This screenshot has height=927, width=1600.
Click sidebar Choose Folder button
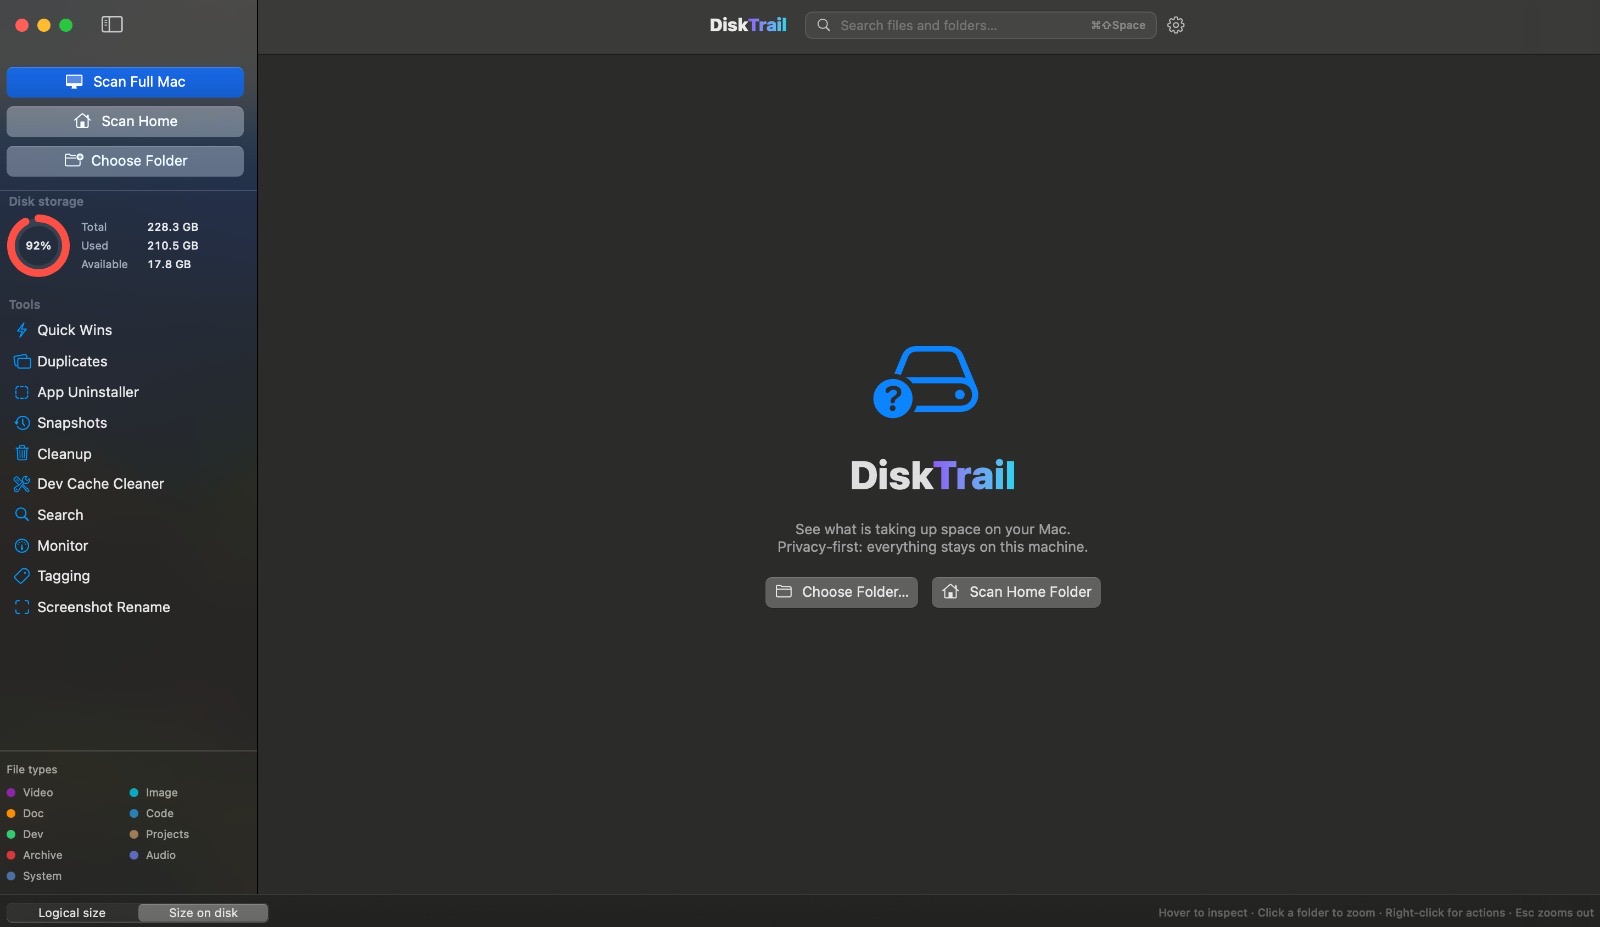pos(125,161)
